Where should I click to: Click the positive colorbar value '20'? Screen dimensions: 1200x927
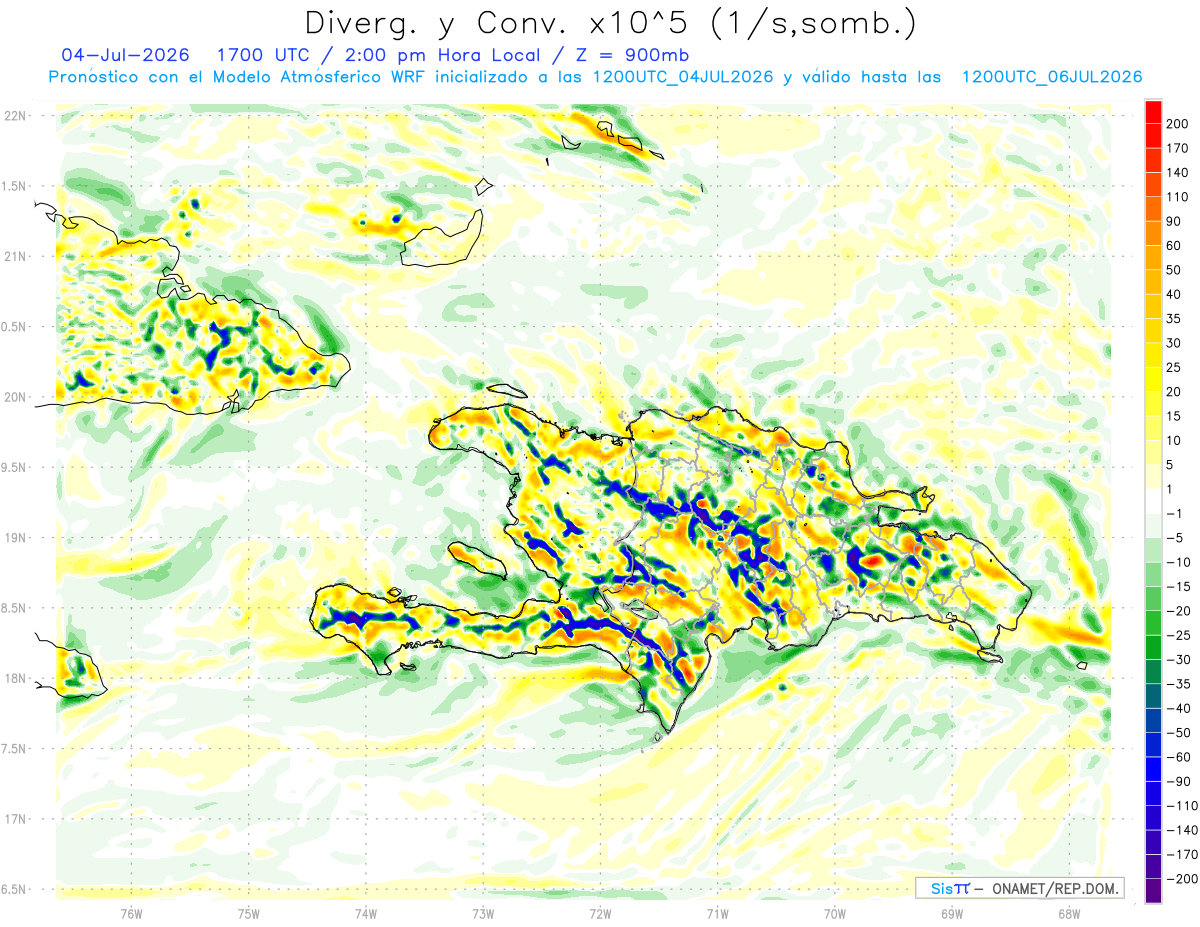1175,391
